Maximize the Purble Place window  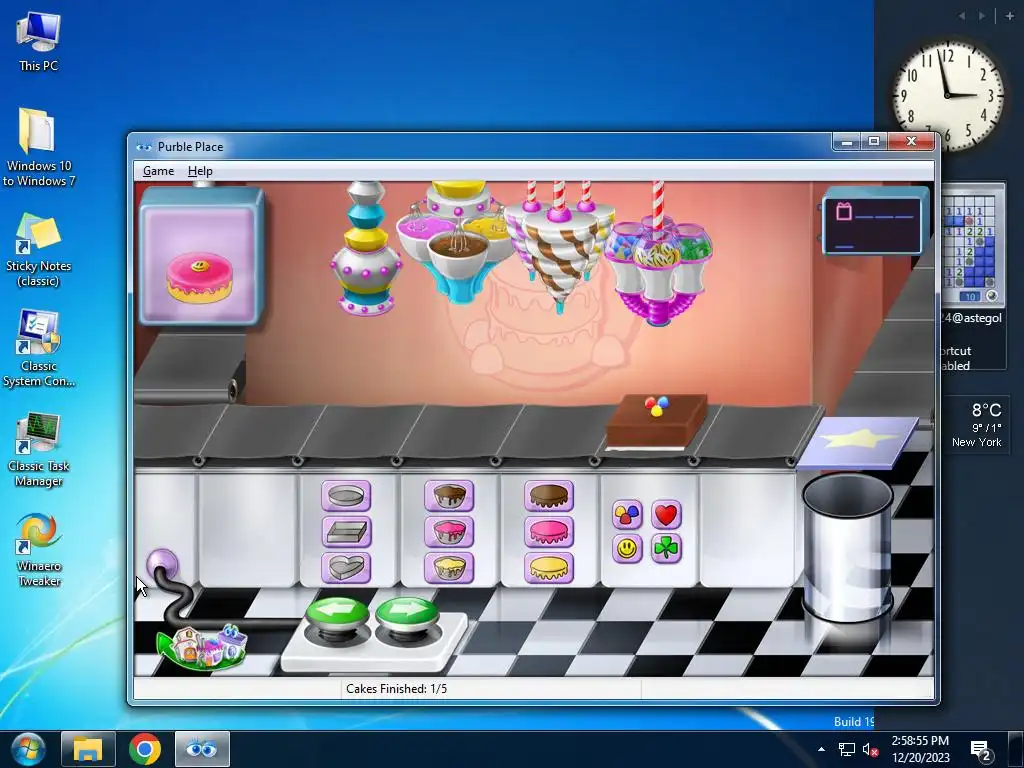tap(874, 142)
